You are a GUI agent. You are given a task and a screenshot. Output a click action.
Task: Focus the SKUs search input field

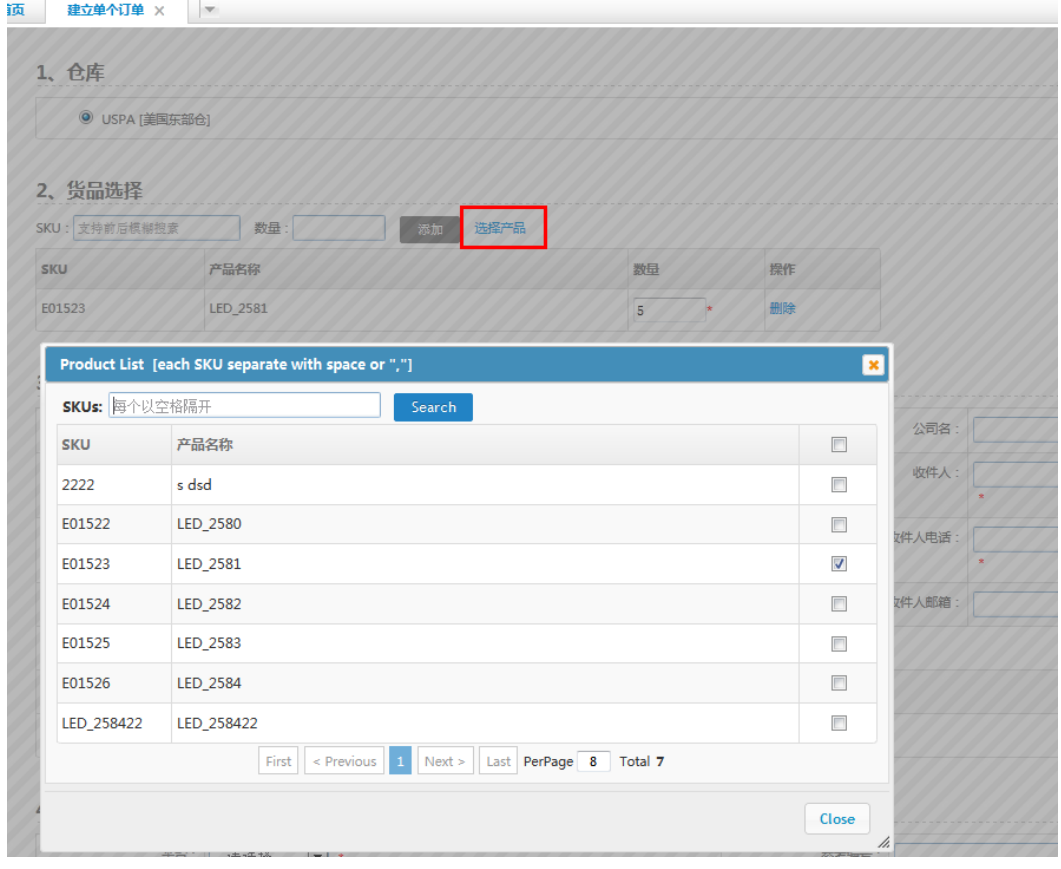(x=245, y=406)
